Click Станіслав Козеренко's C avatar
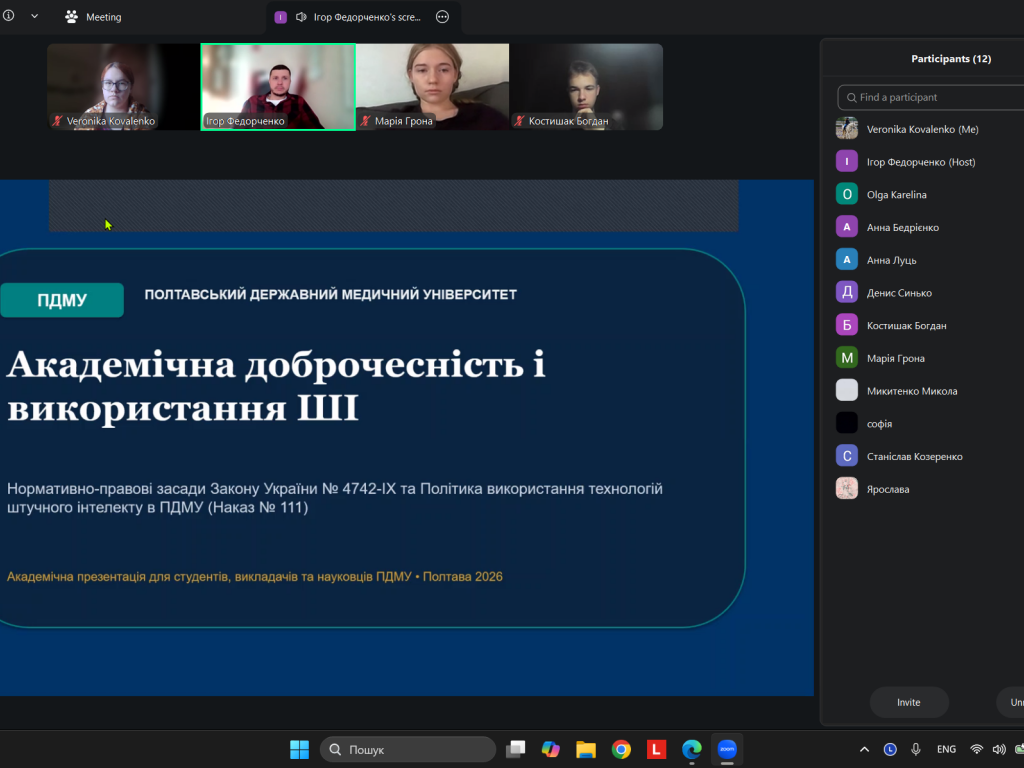The image size is (1024, 768). point(847,456)
